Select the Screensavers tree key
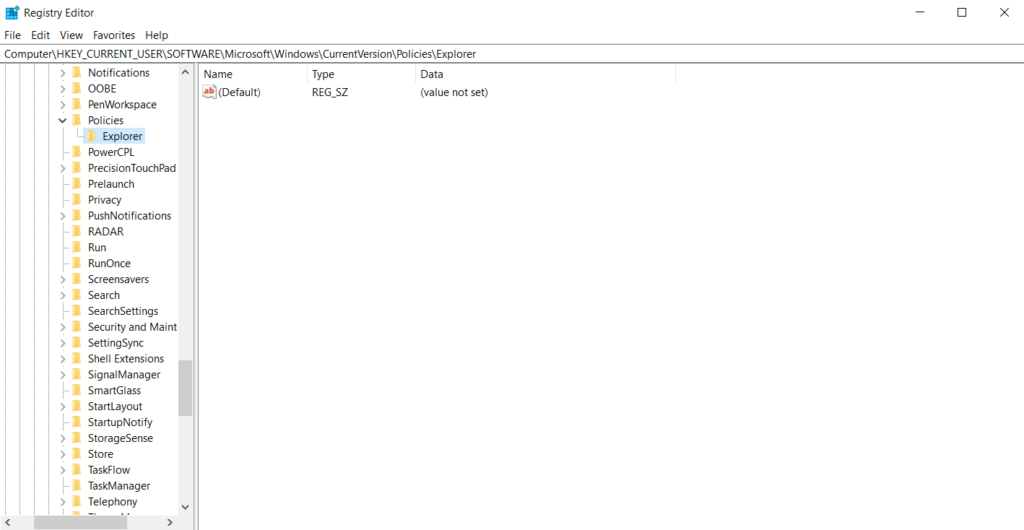This screenshot has width=1024, height=530. click(x=118, y=279)
